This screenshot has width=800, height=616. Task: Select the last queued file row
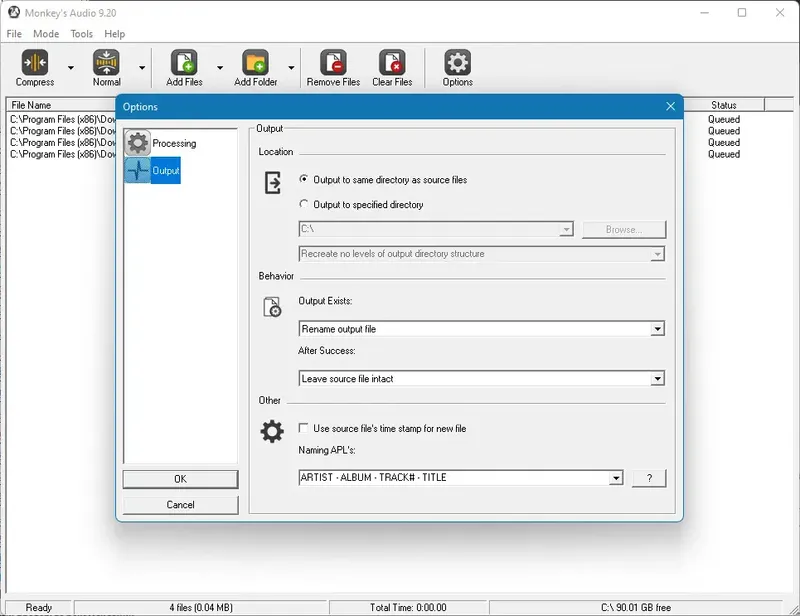(x=62, y=154)
